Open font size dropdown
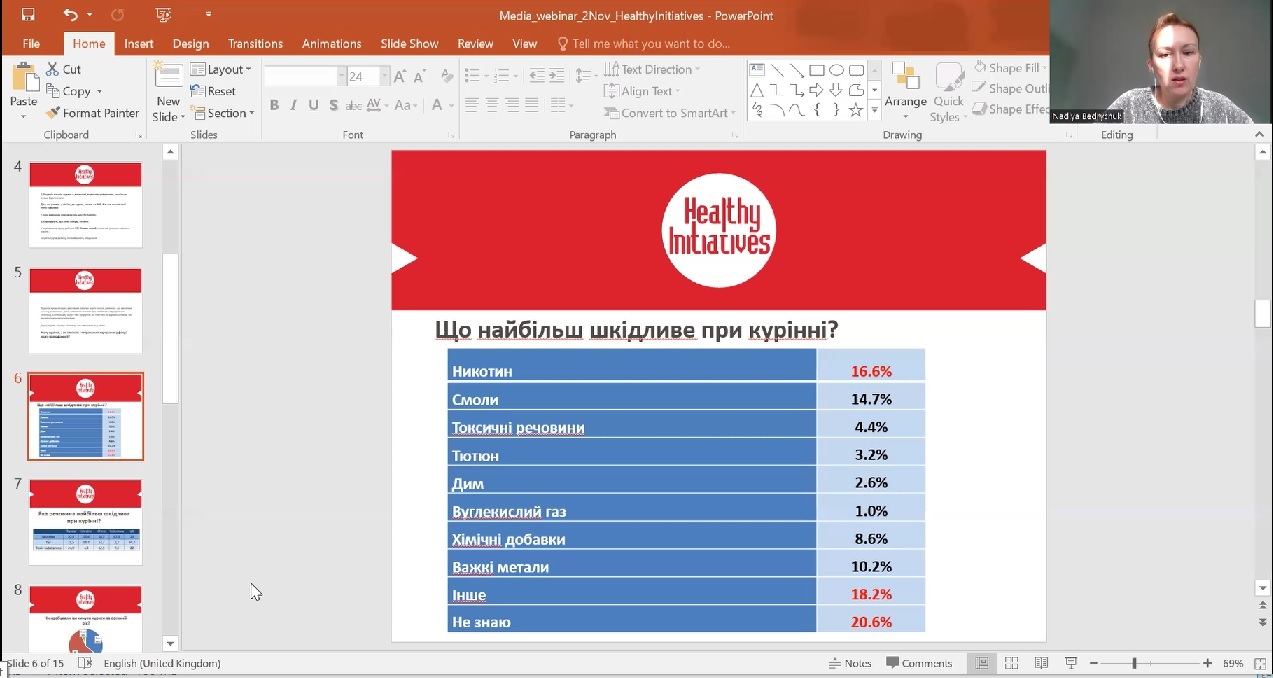The height and width of the screenshot is (678, 1273). pyautogui.click(x=382, y=77)
